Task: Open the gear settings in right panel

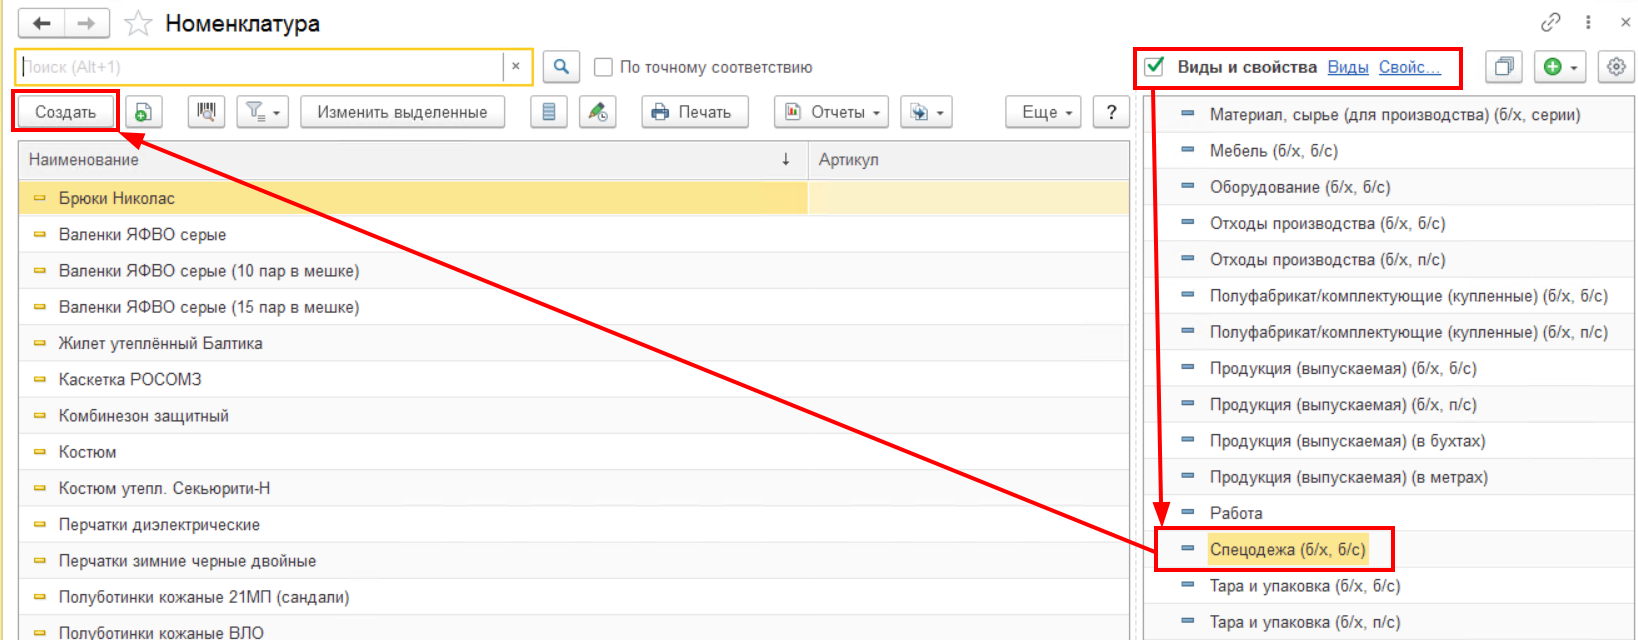Action: 1616,67
